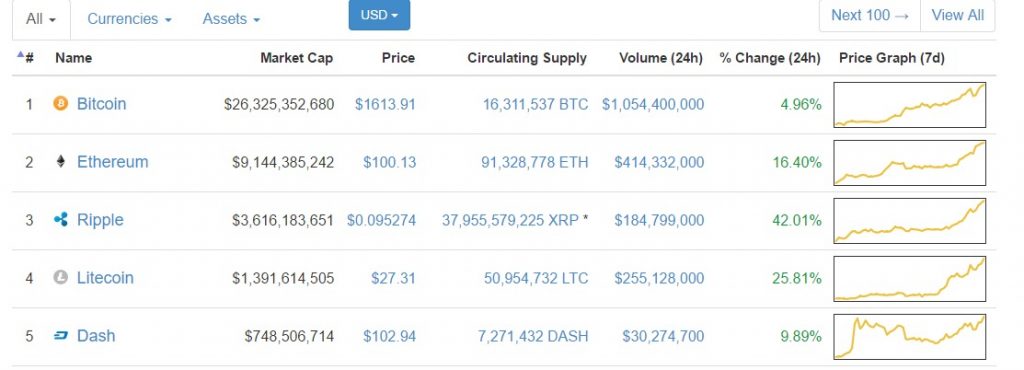The width and height of the screenshot is (1024, 370).
Task: Open the Ethereum price link $100.13
Action: point(389,162)
